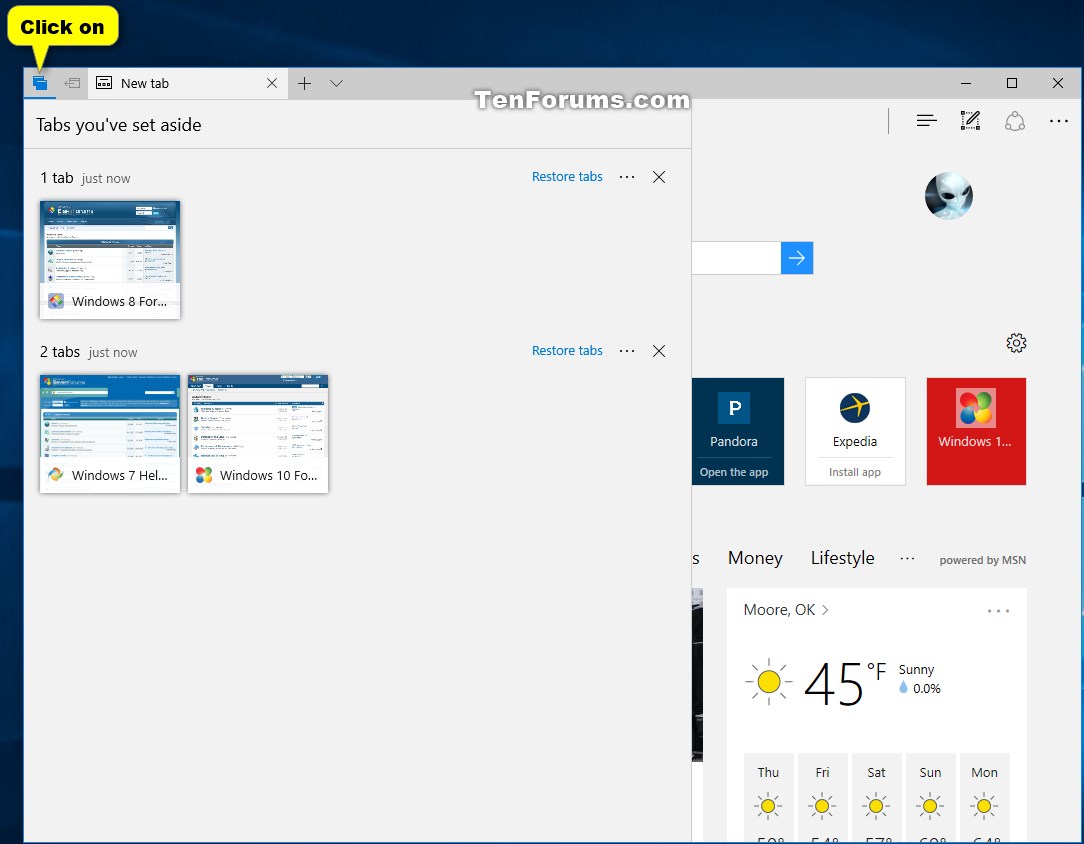Close the 1 tab set-aside group
This screenshot has width=1084, height=844.
point(659,177)
